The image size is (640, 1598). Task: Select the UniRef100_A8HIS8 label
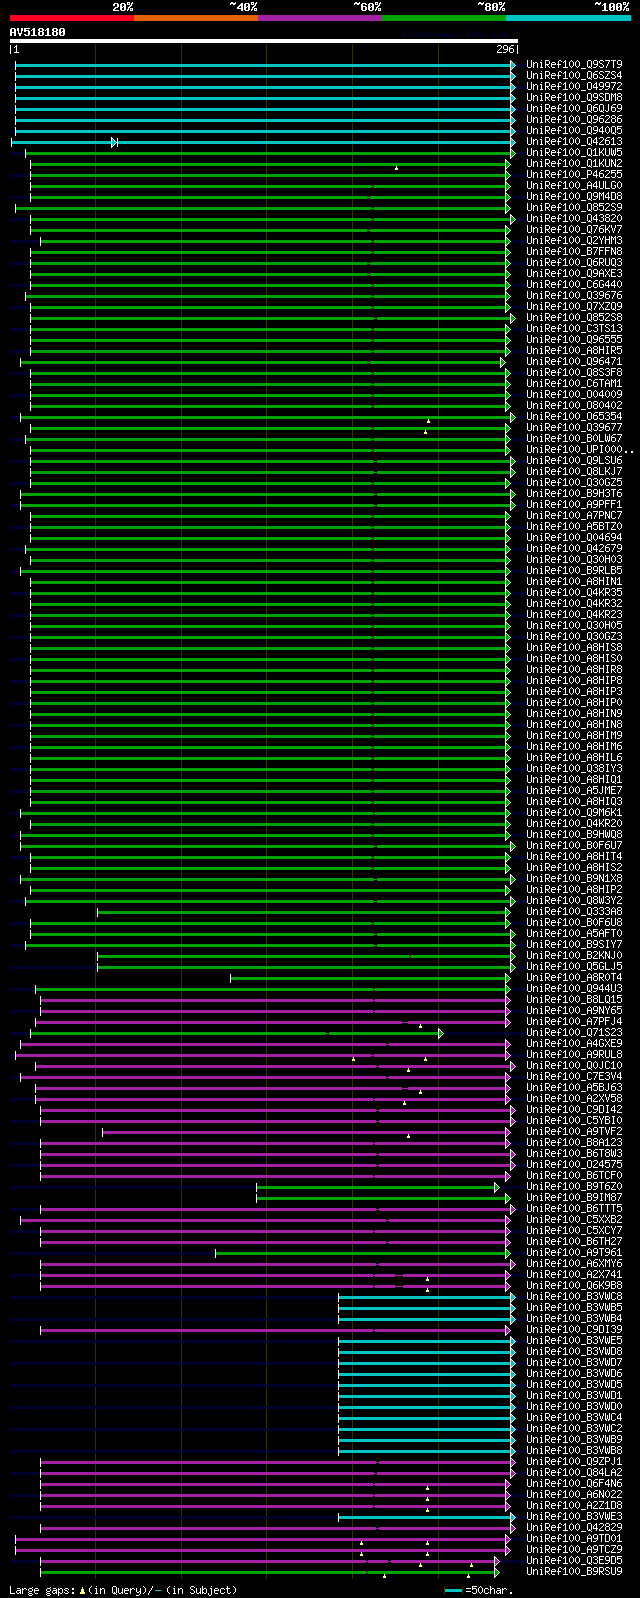tap(574, 648)
